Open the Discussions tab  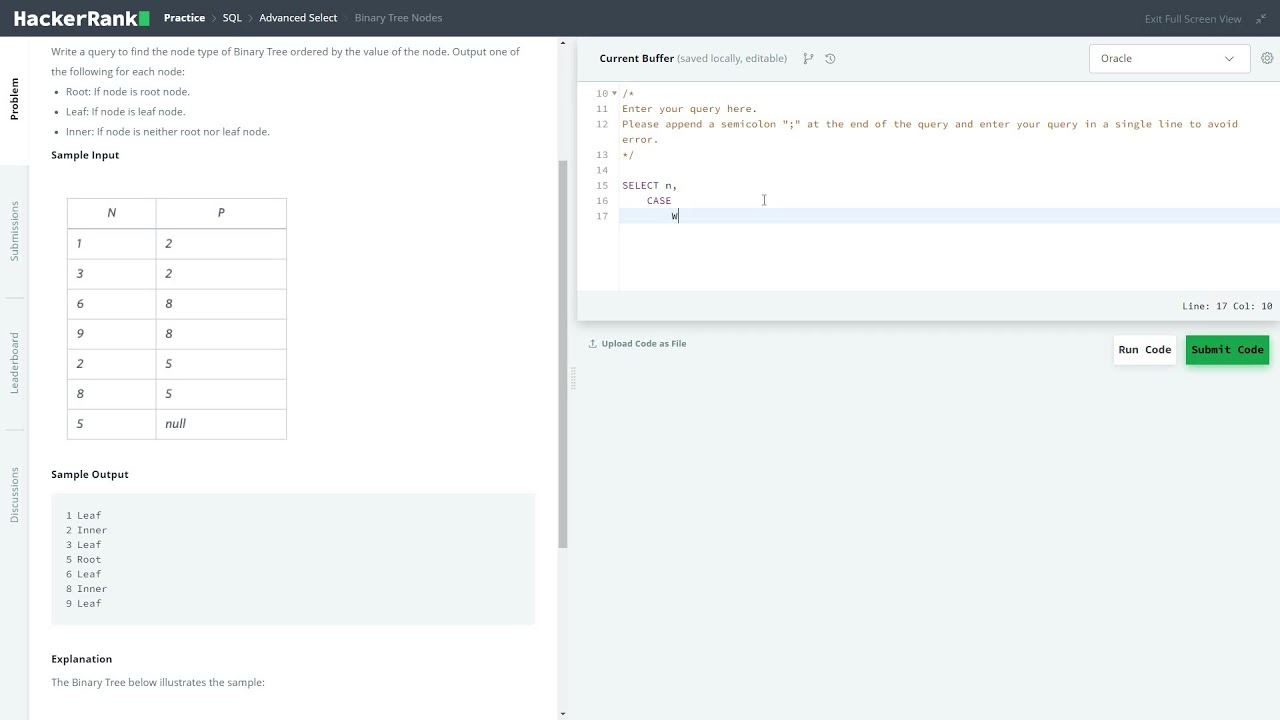click(x=15, y=494)
